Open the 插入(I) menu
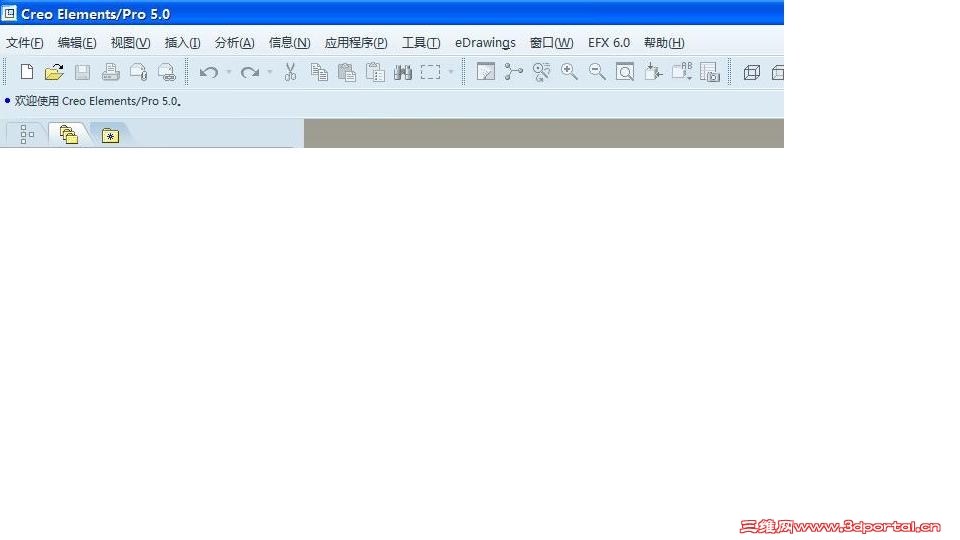 coord(182,43)
